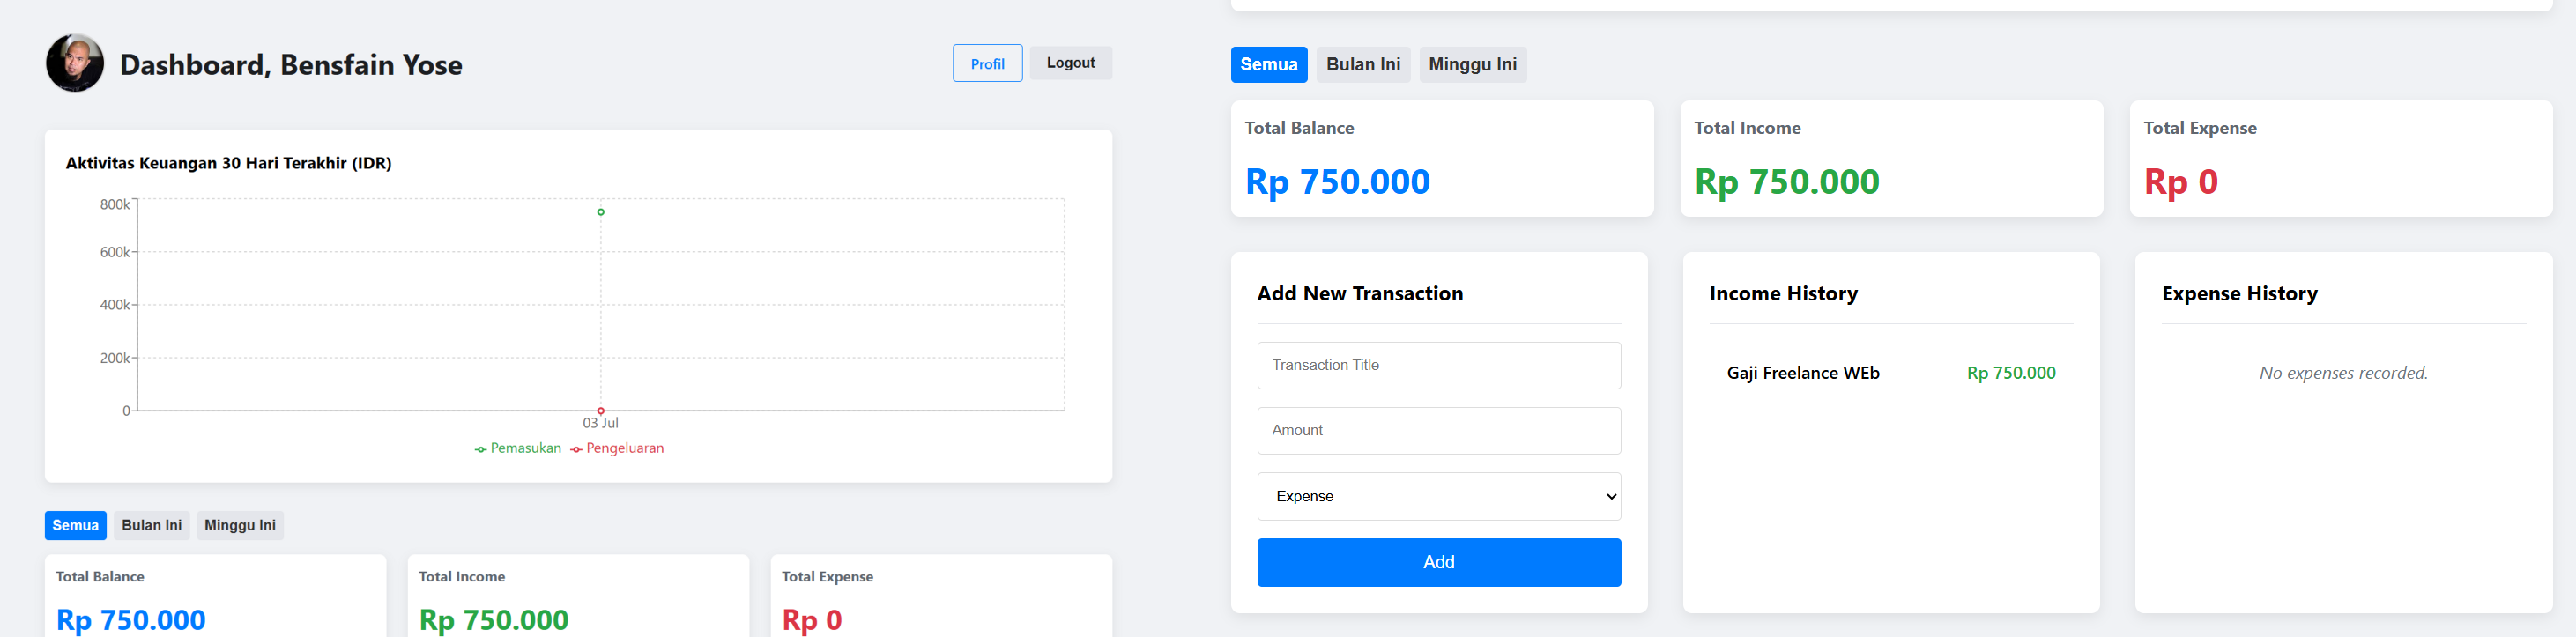Choose the large Minggu Ini filter
Screen dimensions: 2576x637
[x=1472, y=64]
